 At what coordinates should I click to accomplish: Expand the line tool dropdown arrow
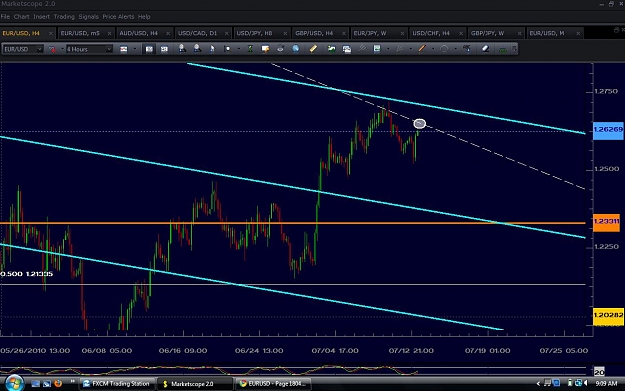433,49
